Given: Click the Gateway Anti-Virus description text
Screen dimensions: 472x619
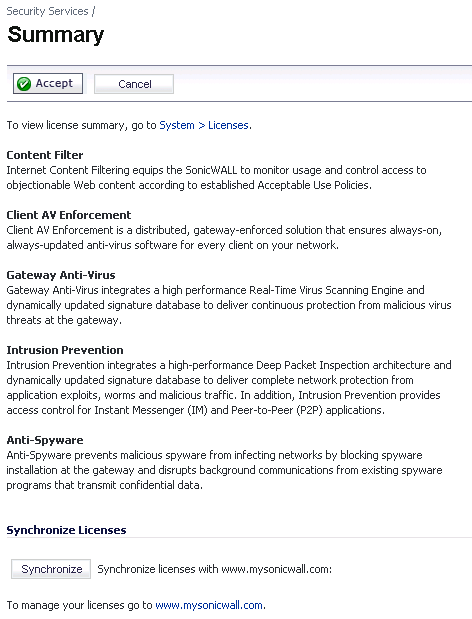Looking at the screenshot, I should (229, 305).
